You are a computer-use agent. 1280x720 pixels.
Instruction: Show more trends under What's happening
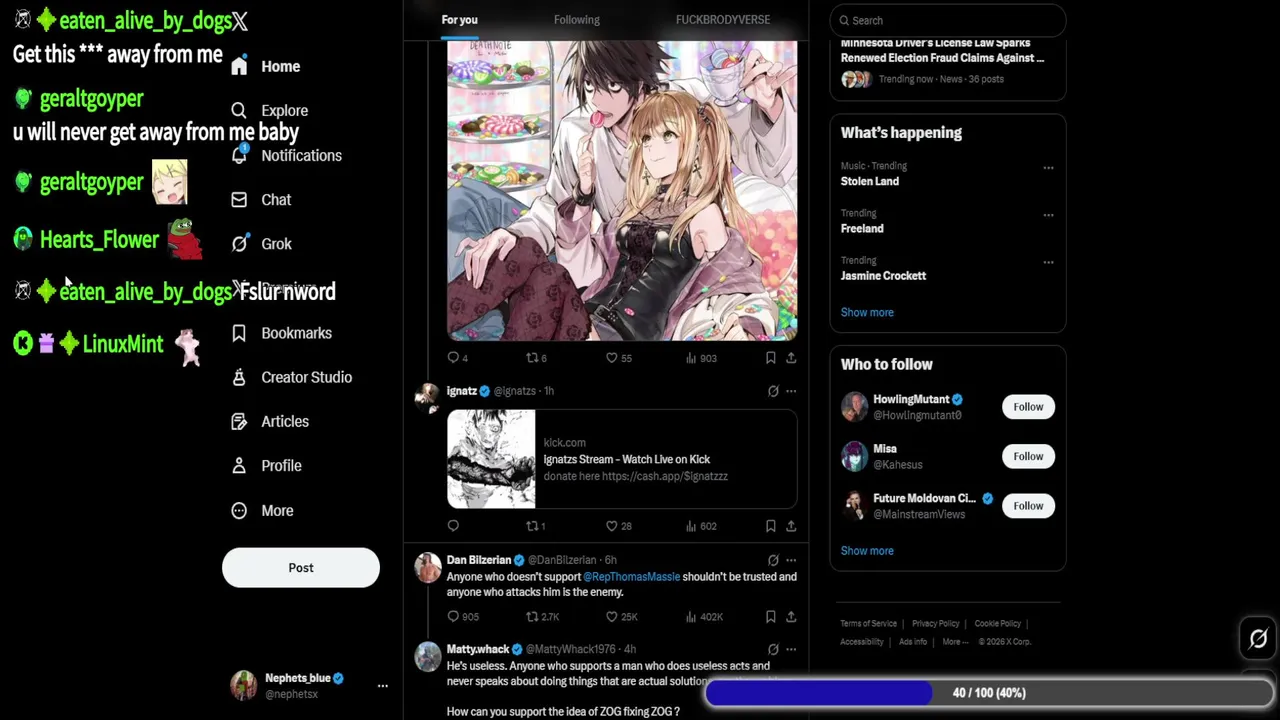[867, 312]
